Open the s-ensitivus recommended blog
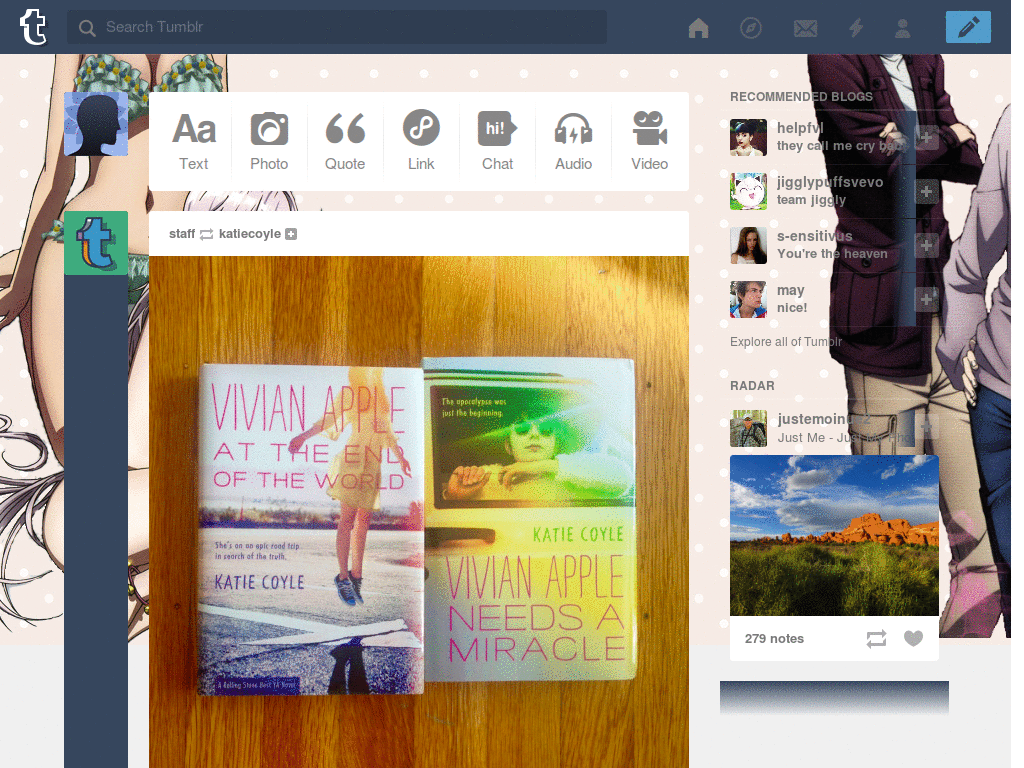This screenshot has height=768, width=1024. click(814, 236)
